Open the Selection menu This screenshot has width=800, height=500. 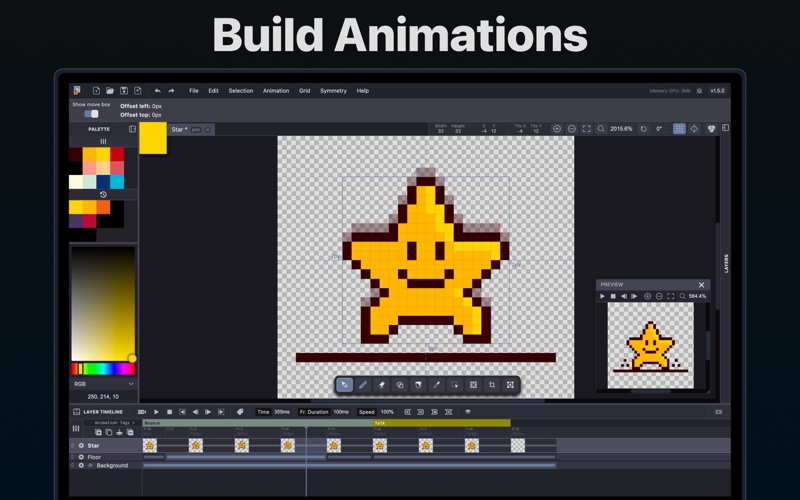(240, 91)
